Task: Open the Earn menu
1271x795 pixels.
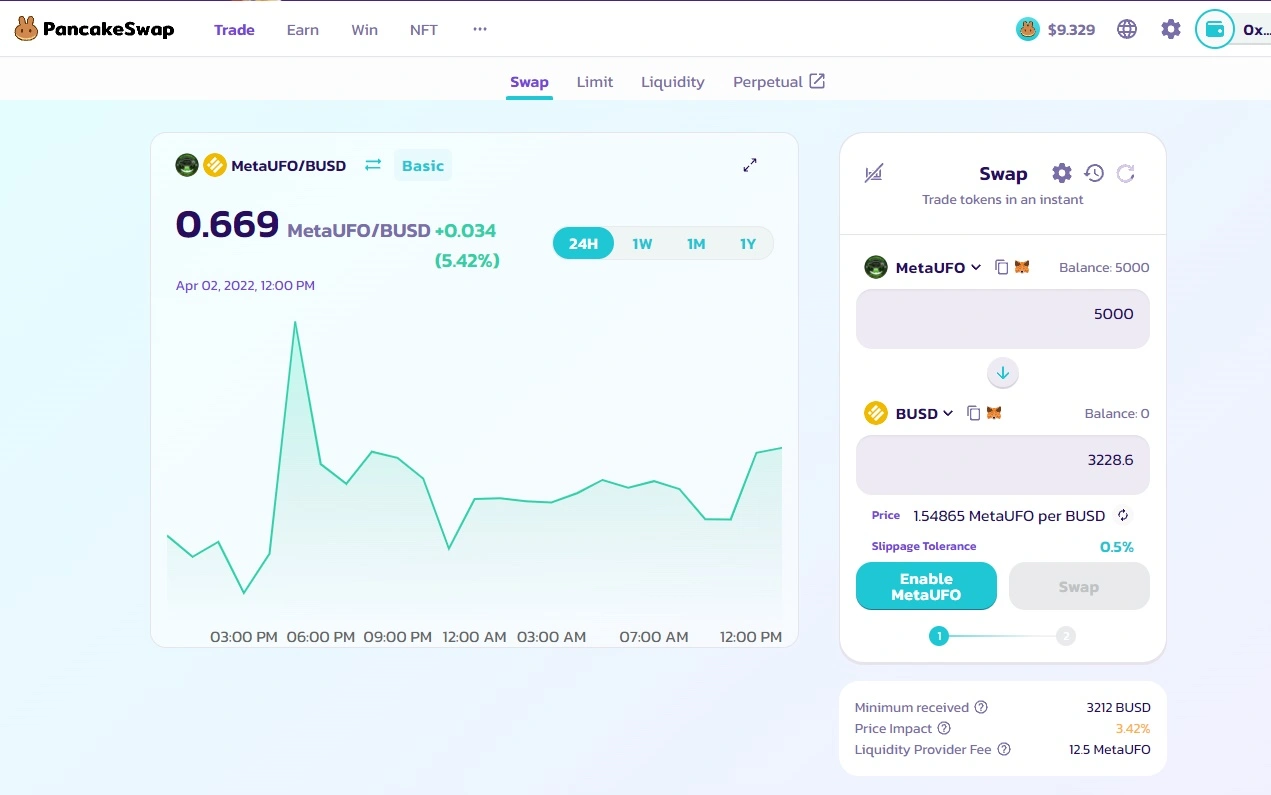Action: pos(303,30)
